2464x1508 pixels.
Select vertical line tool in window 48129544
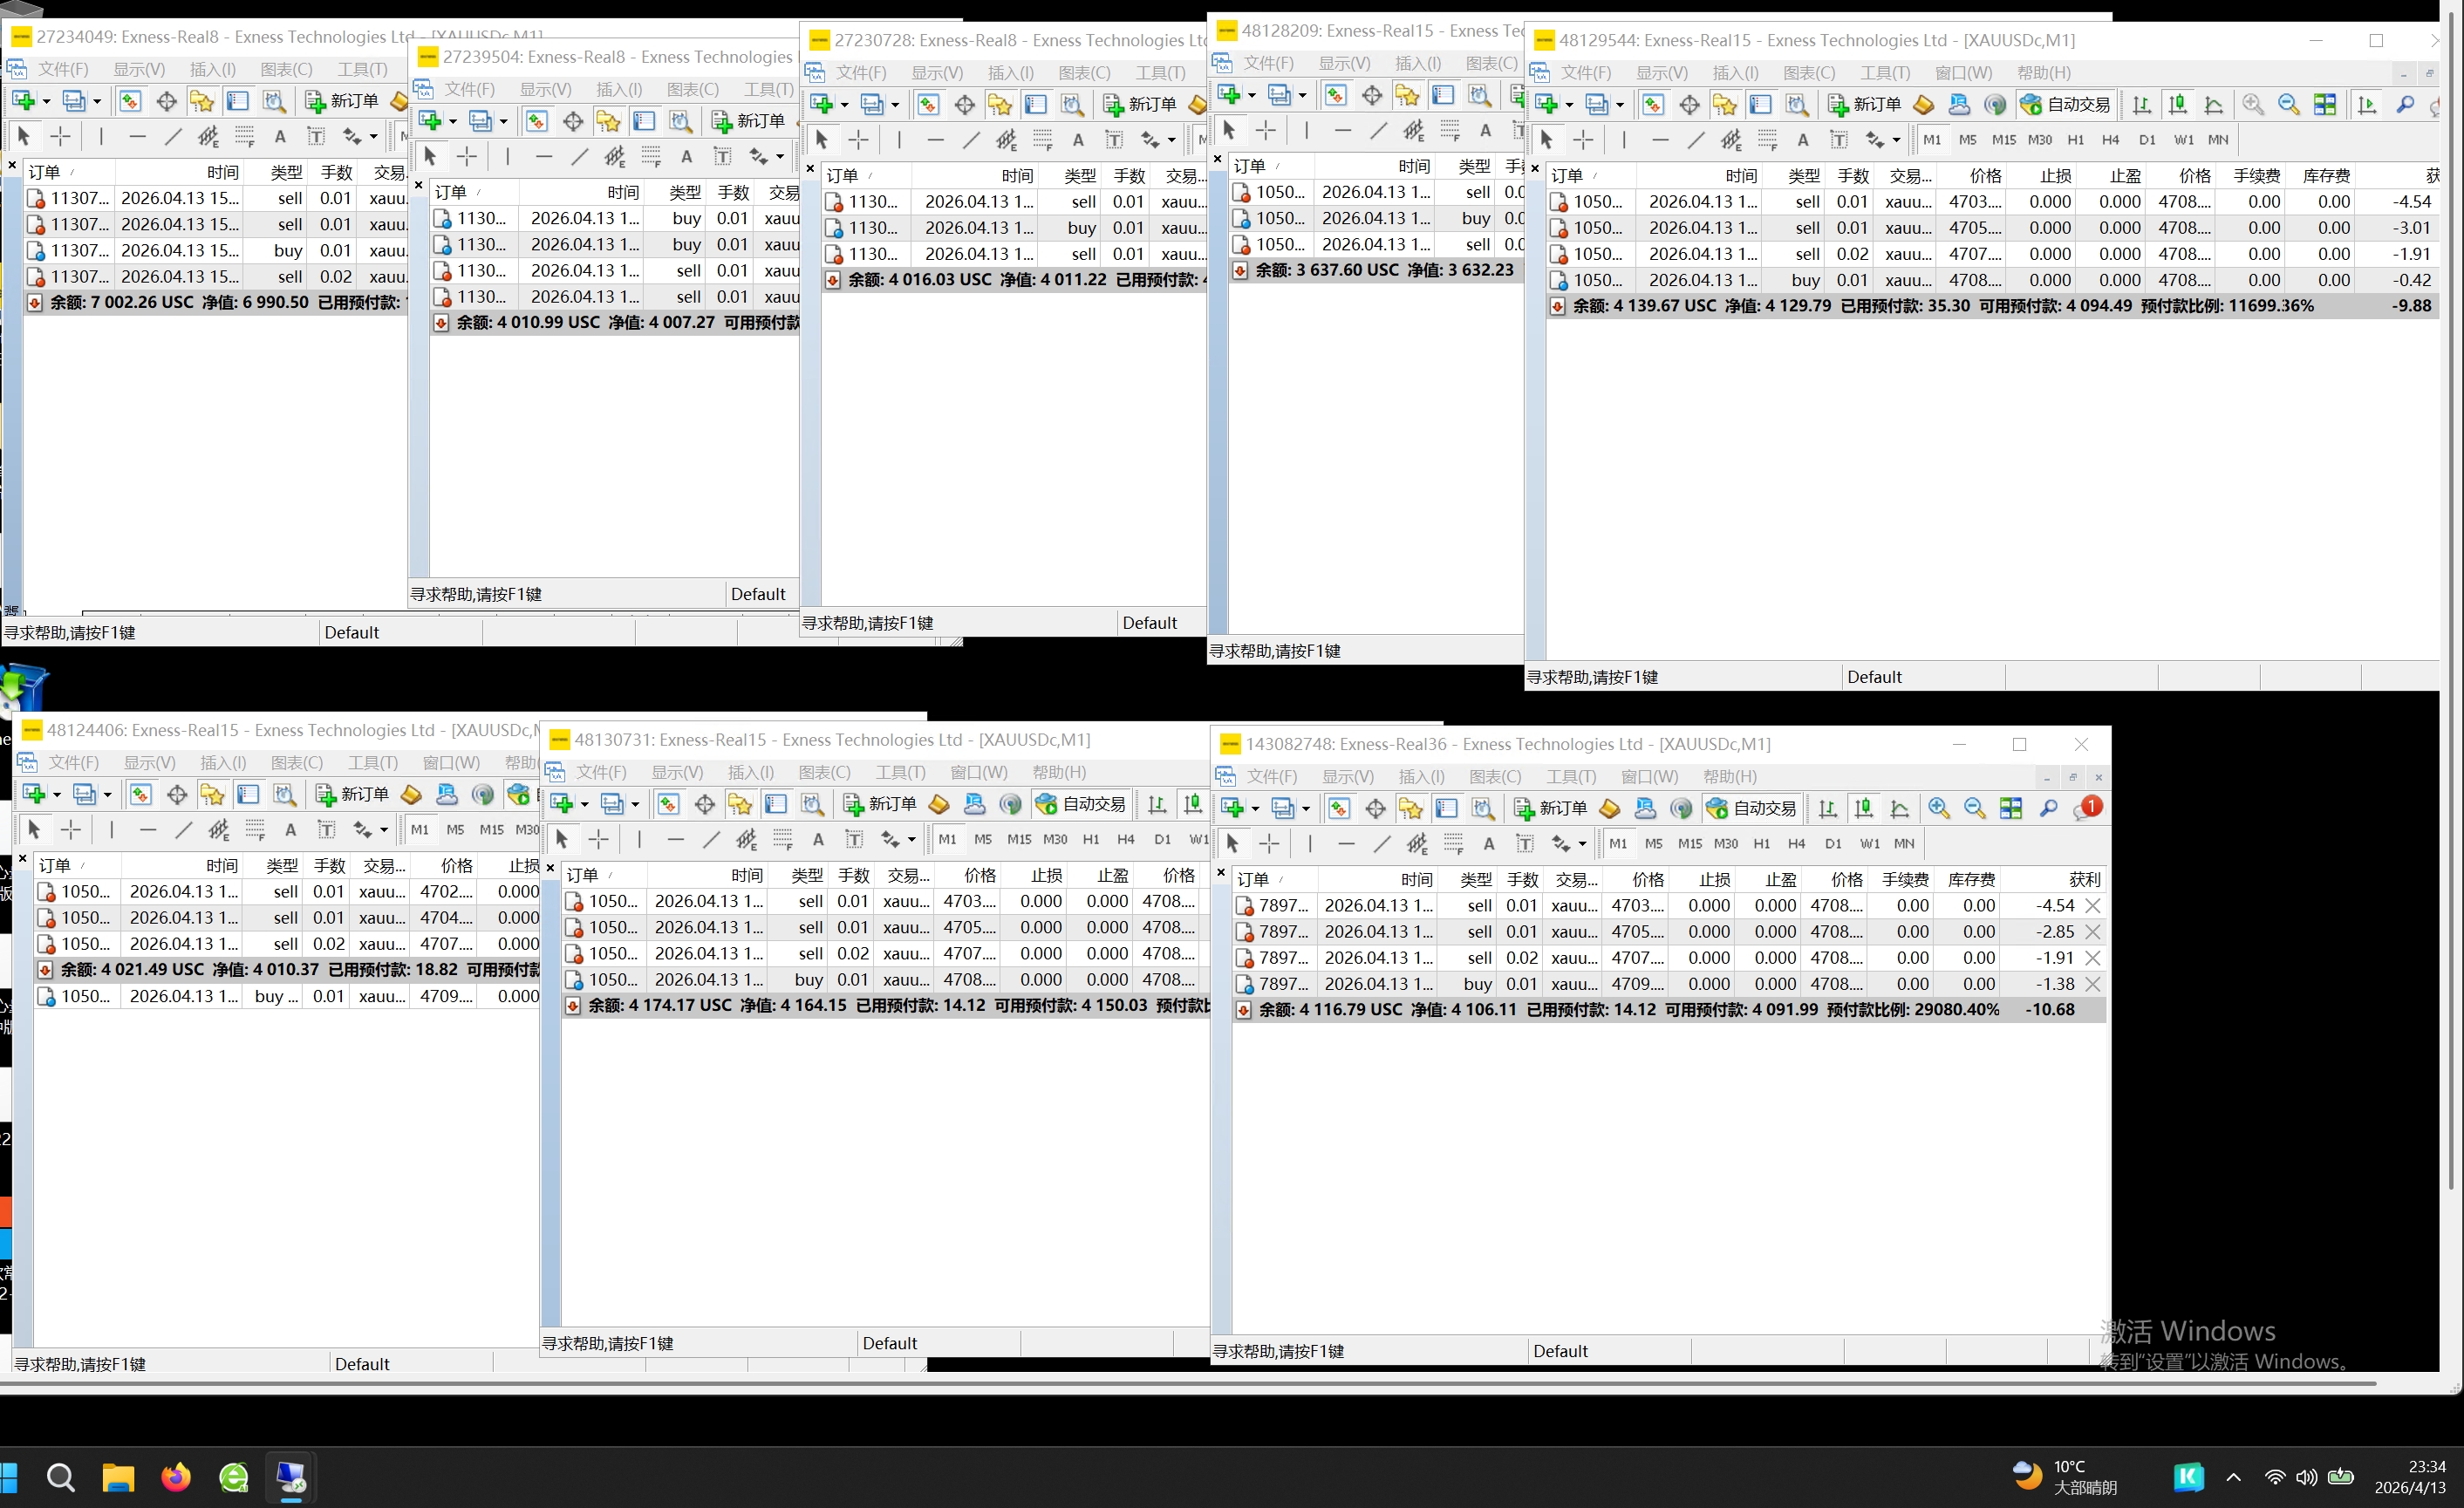point(1623,140)
